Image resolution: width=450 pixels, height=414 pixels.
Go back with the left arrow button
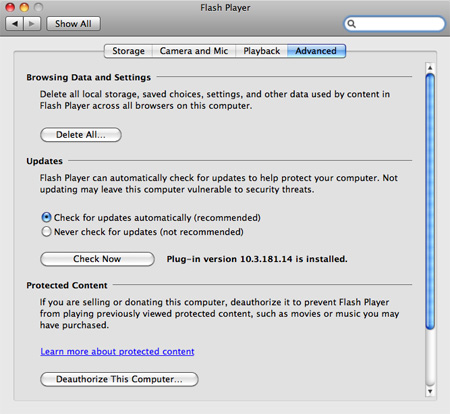(x=15, y=24)
